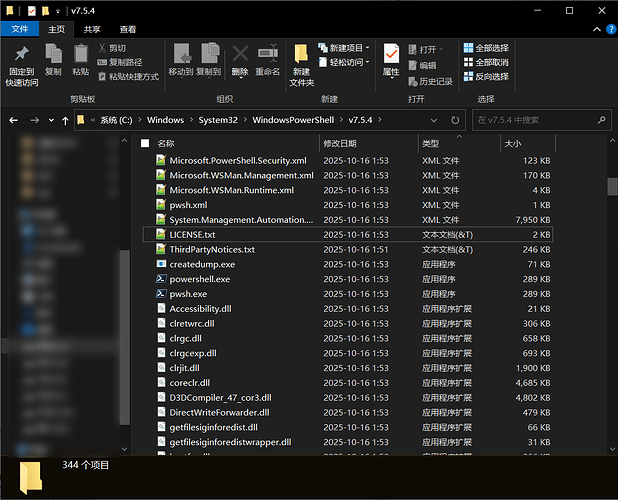Select Microsoft.WSMan.Runtime.xml file

tap(347, 190)
